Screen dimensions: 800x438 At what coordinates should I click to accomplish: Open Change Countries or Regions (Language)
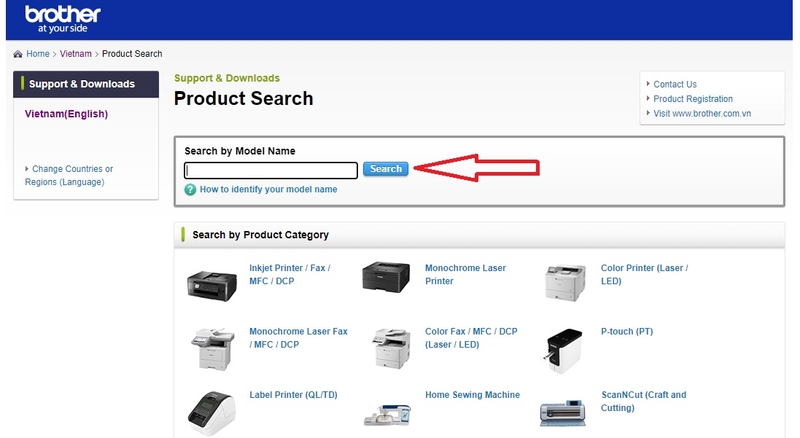[69, 175]
